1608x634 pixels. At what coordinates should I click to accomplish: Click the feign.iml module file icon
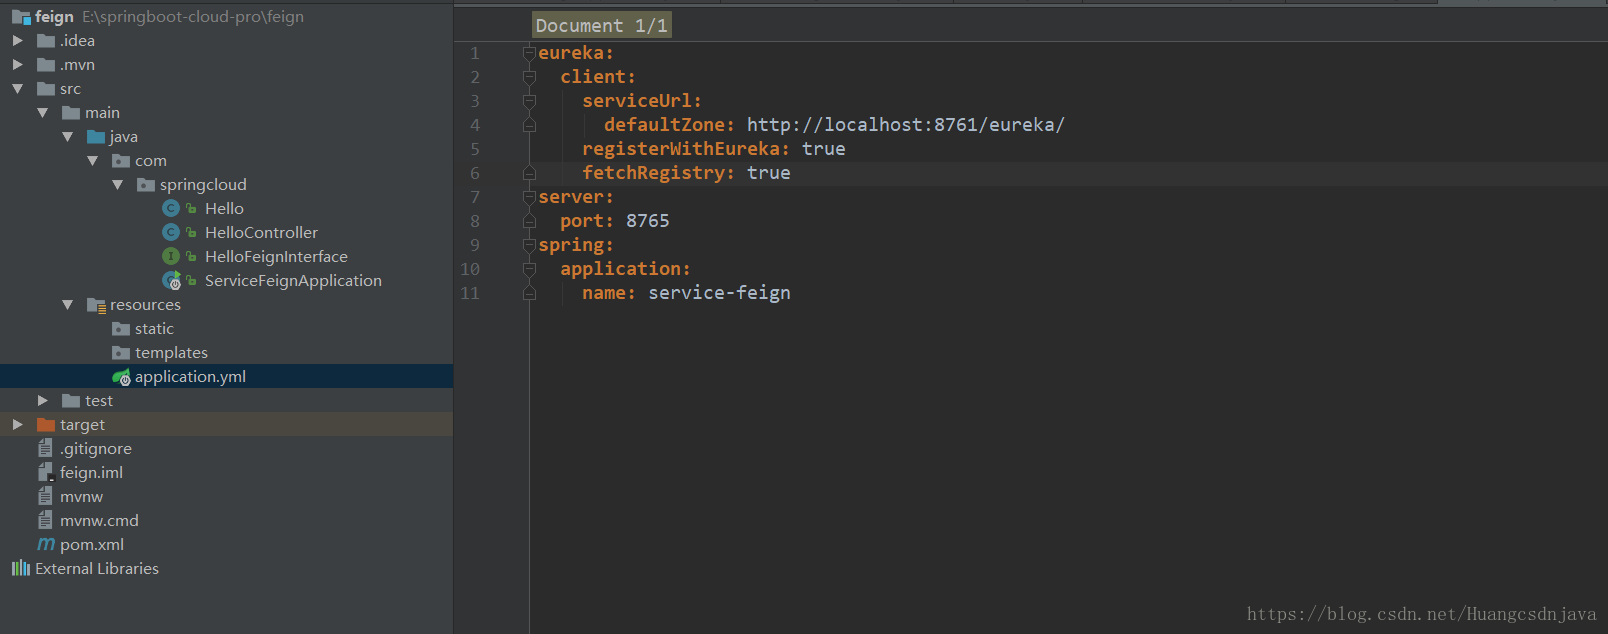tap(46, 472)
